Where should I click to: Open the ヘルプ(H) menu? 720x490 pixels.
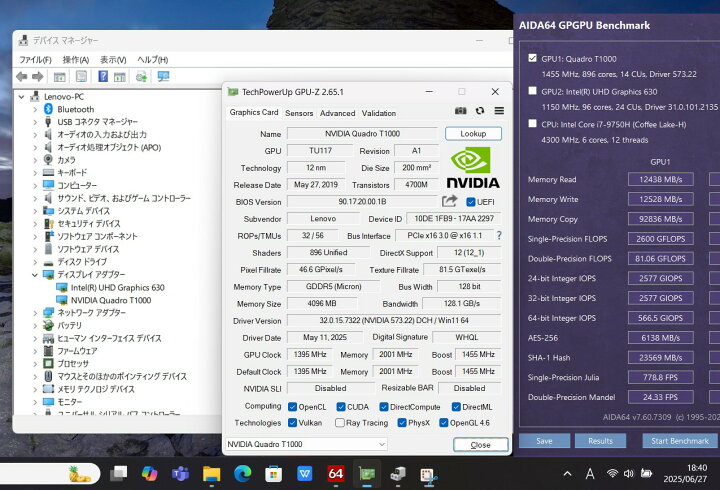click(152, 60)
